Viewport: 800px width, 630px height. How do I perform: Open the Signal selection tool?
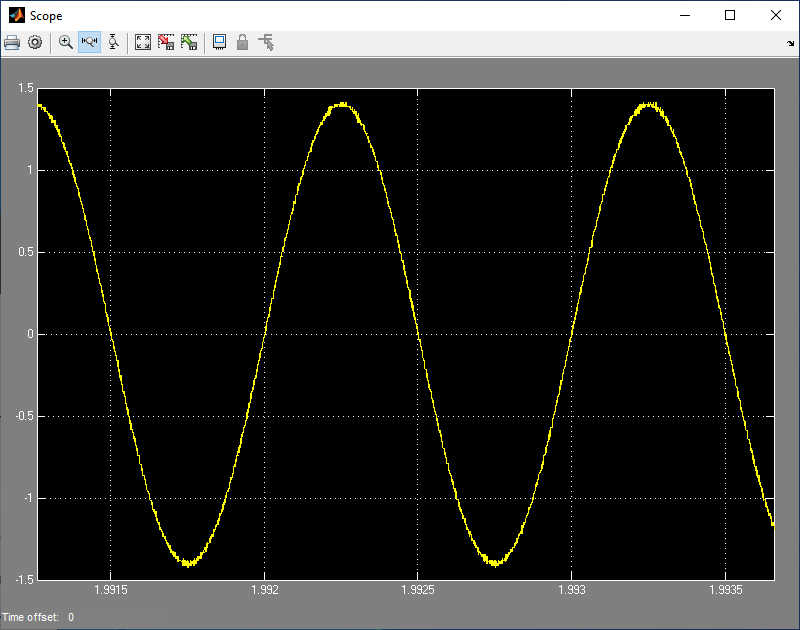(266, 43)
